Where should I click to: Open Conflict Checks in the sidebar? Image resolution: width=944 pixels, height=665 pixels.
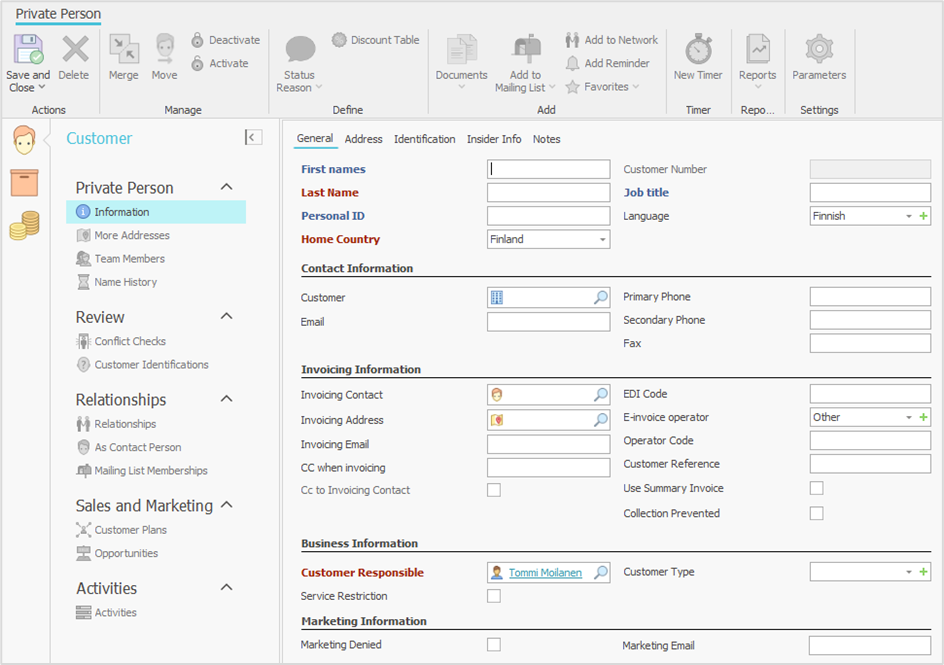point(130,341)
